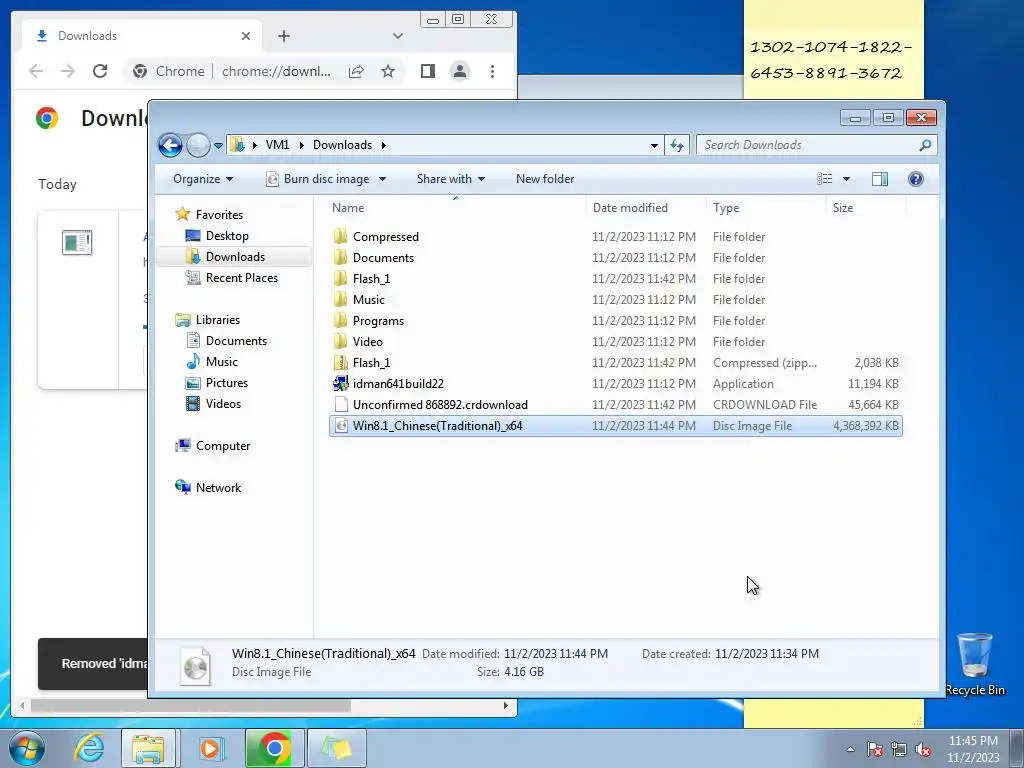Sort by the Type column
The height and width of the screenshot is (768, 1024).
click(766, 208)
